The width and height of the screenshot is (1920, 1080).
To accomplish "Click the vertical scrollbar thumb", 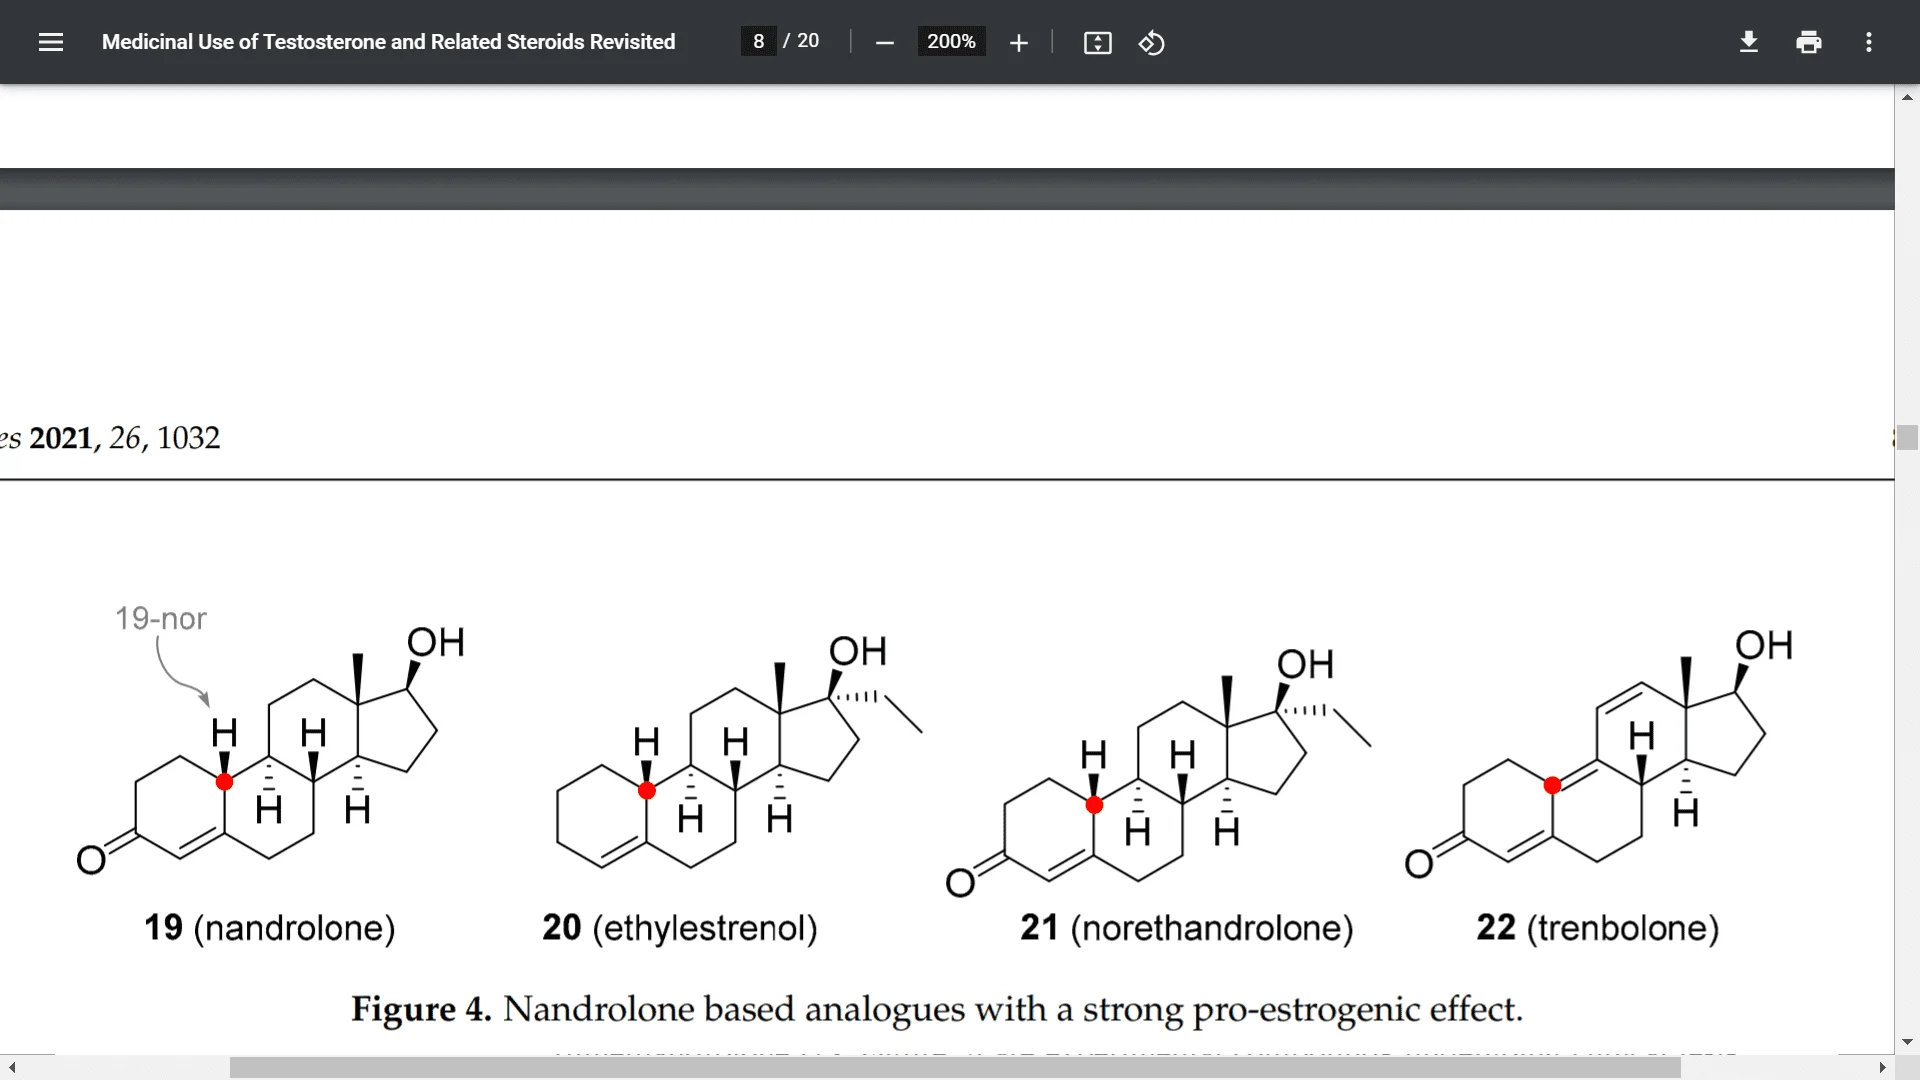I will click(x=1907, y=438).
